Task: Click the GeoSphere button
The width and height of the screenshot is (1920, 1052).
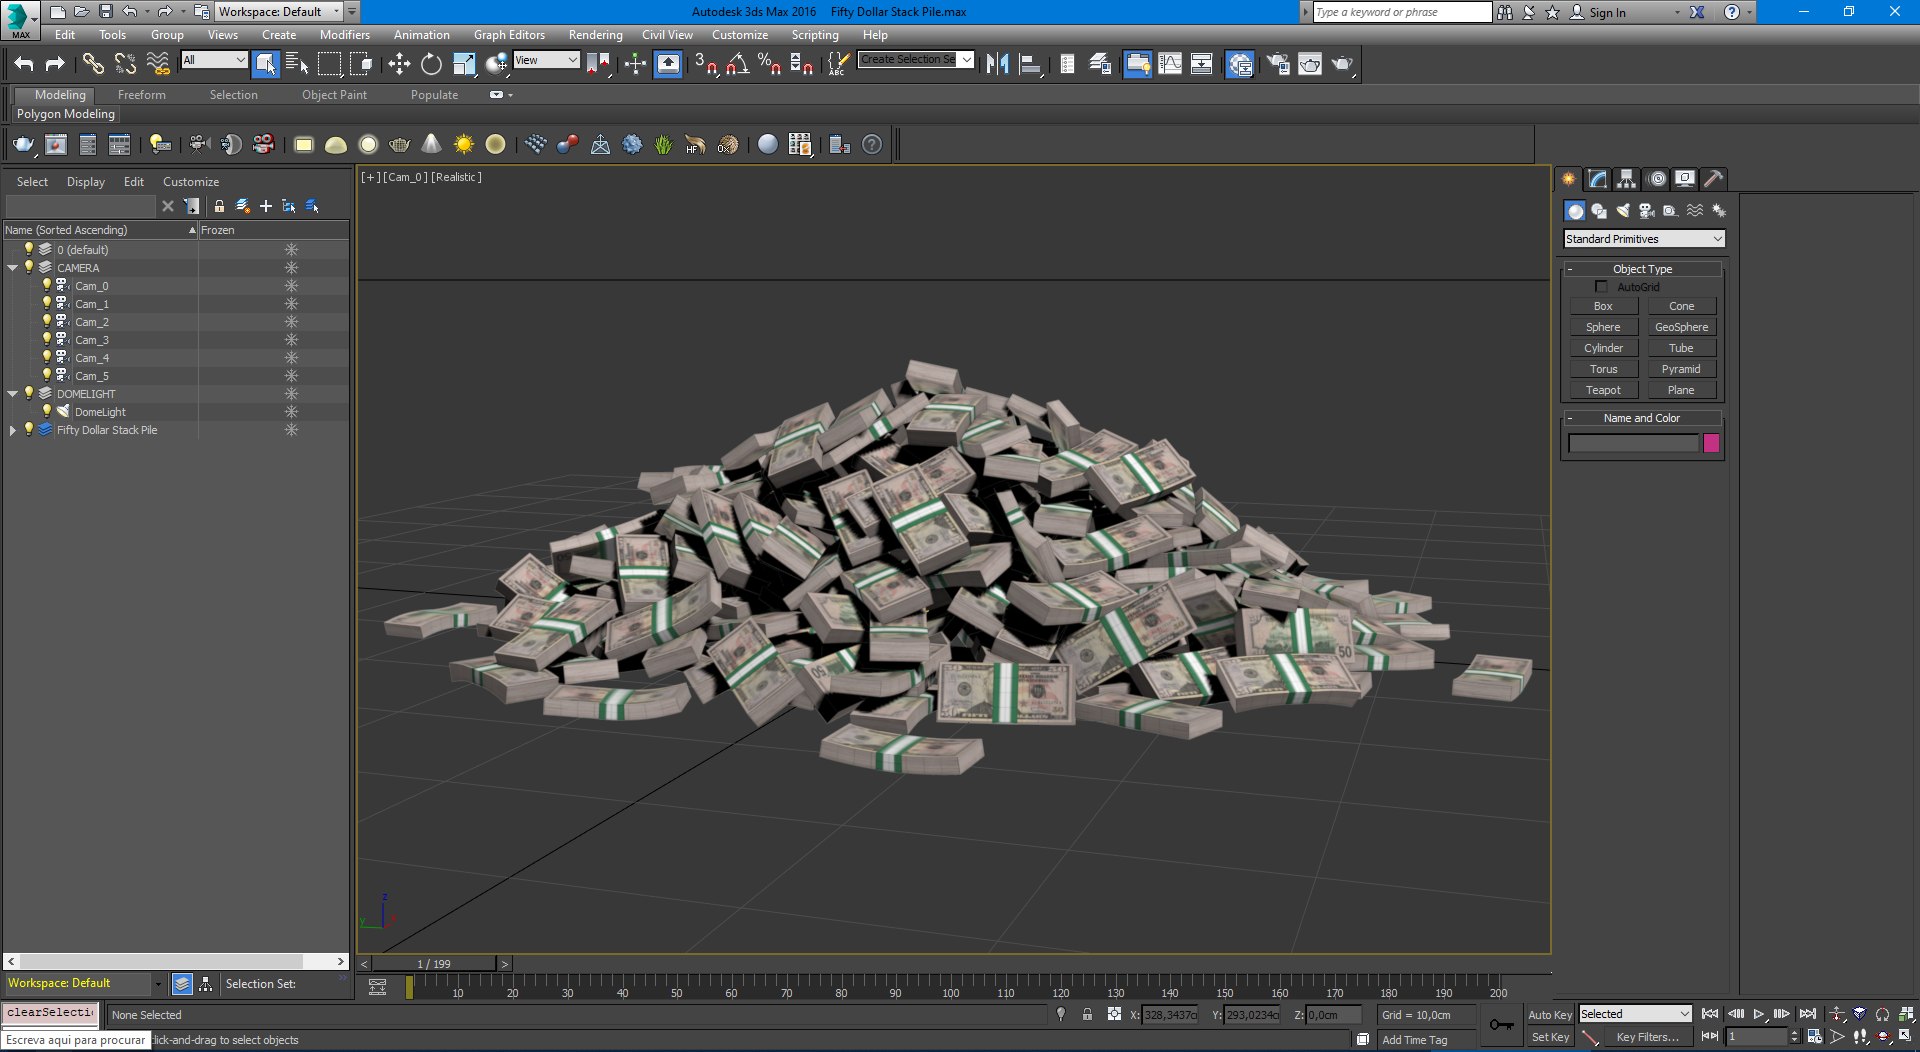Action: point(1681,327)
